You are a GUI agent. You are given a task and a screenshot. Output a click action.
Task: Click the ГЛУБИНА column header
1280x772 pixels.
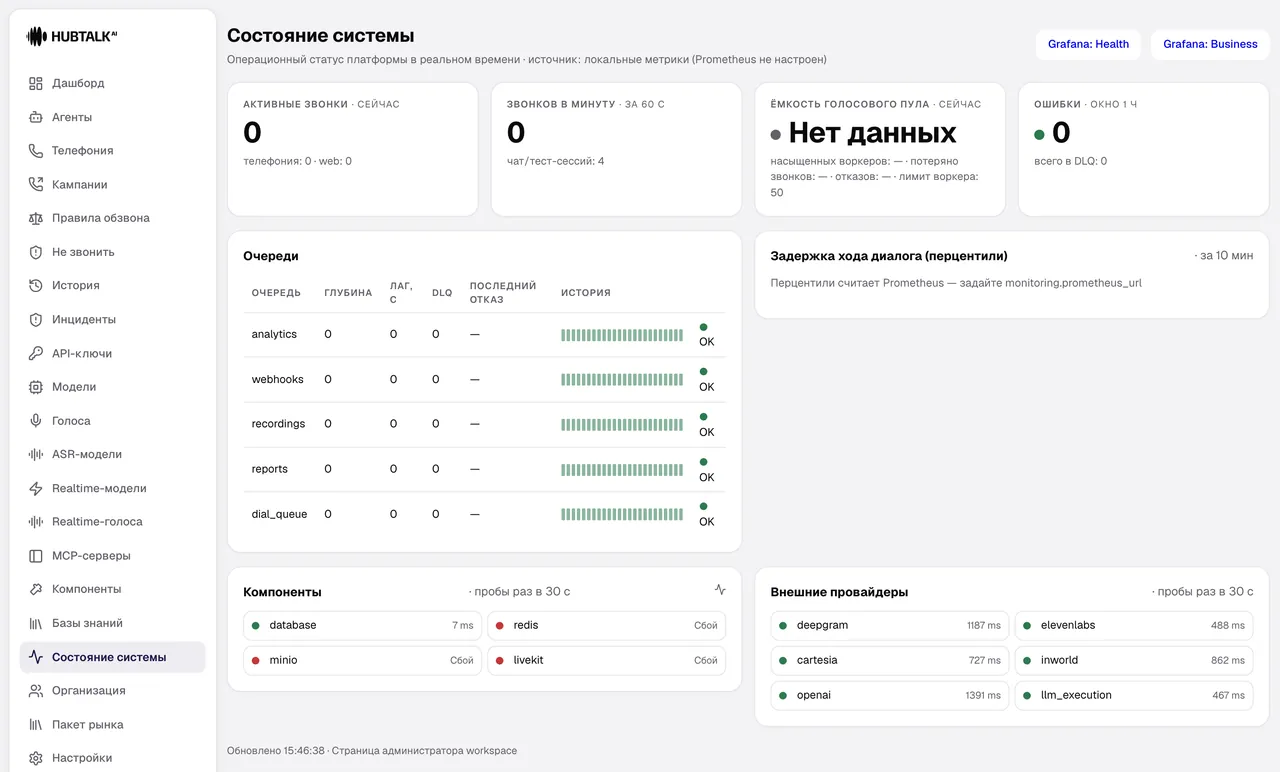[x=348, y=293]
